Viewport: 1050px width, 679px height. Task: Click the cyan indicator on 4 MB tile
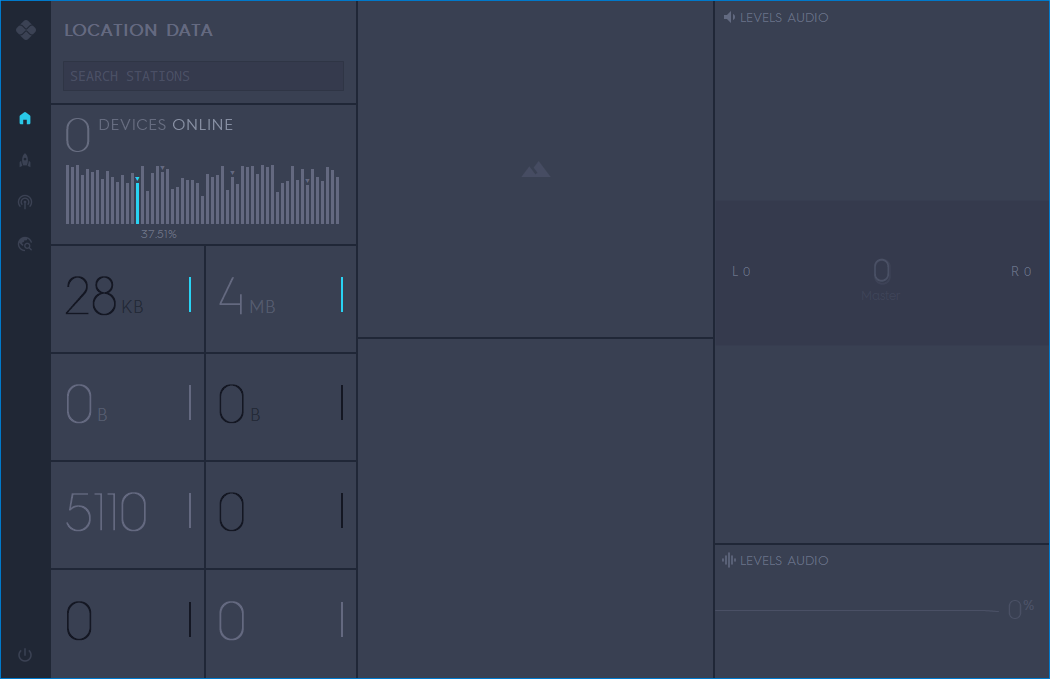[342, 295]
